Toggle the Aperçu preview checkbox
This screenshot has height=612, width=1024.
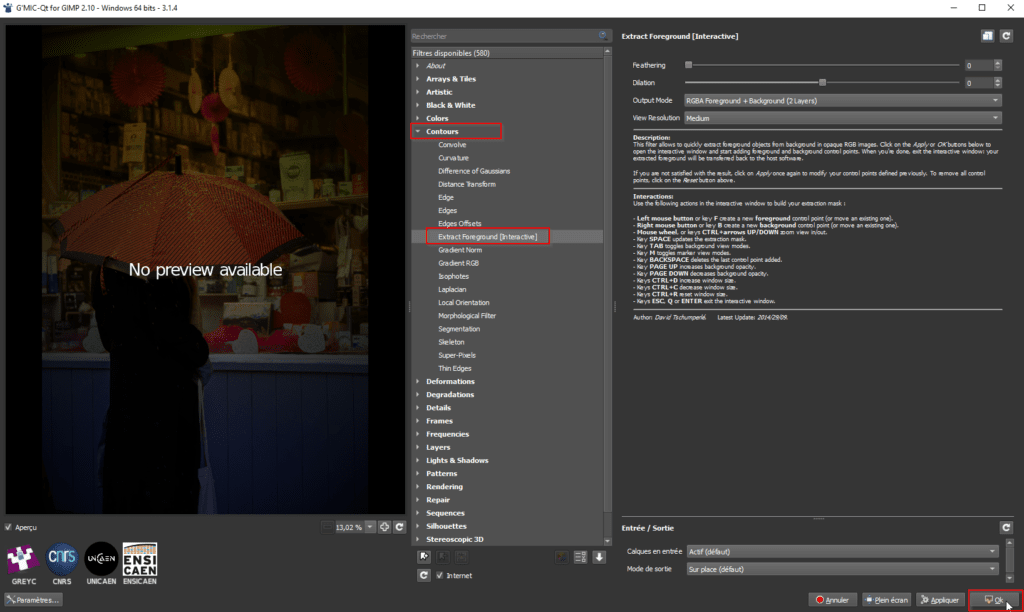(10, 527)
